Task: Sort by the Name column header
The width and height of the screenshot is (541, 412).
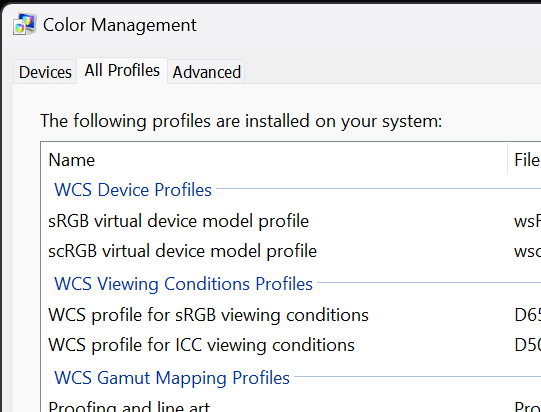Action: point(274,160)
